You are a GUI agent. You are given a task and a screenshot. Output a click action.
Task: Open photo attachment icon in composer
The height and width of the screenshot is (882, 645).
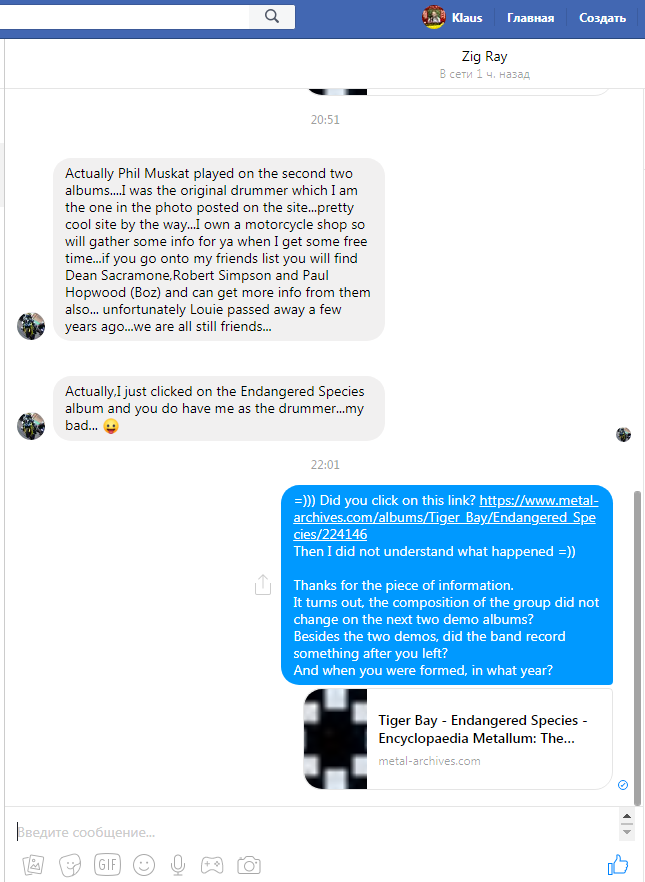[x=33, y=865]
